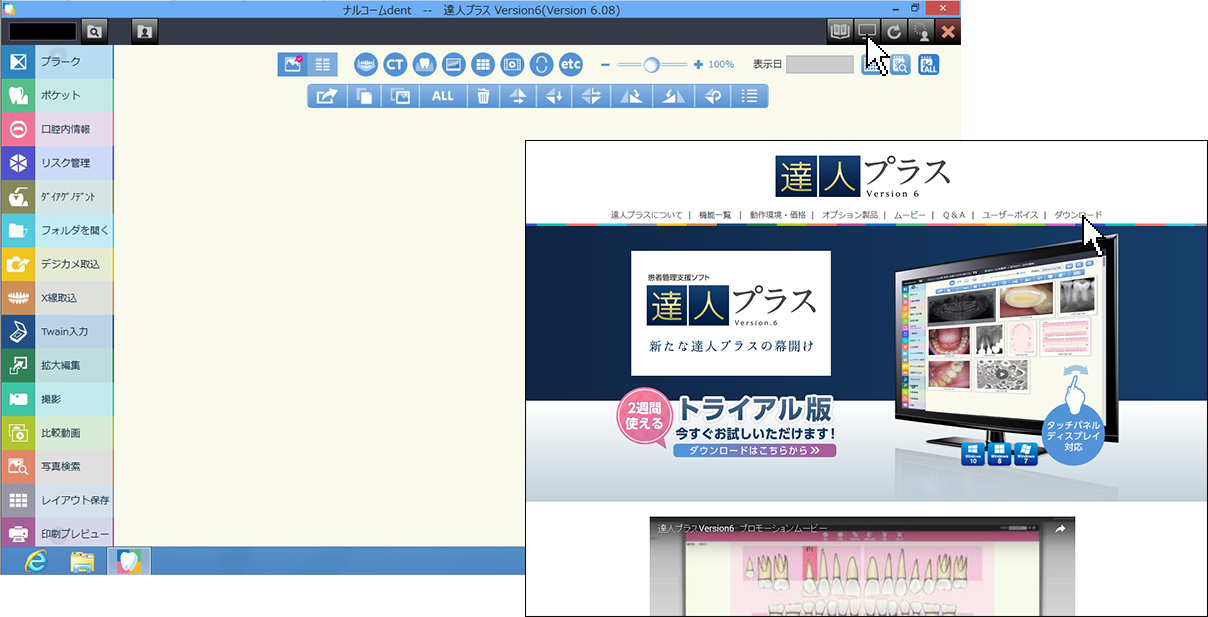This screenshot has height=617, width=1208.
Task: Click the user settings gear icon in header
Action: click(x=921, y=31)
